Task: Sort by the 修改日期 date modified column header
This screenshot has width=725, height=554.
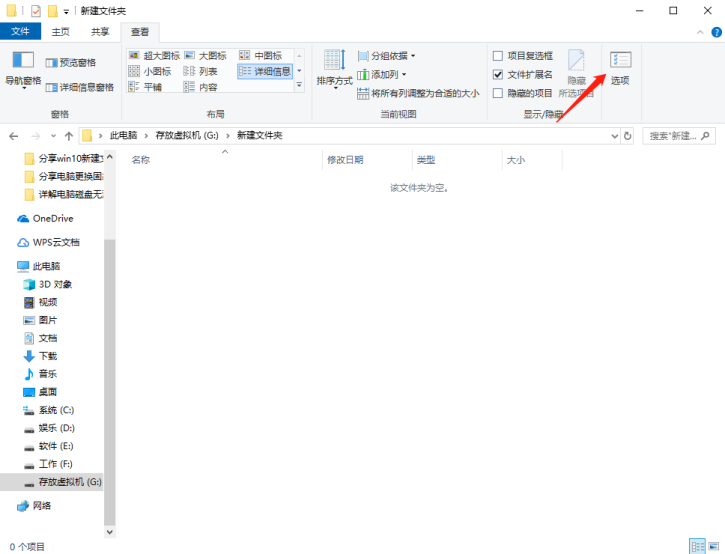Action: (344, 160)
